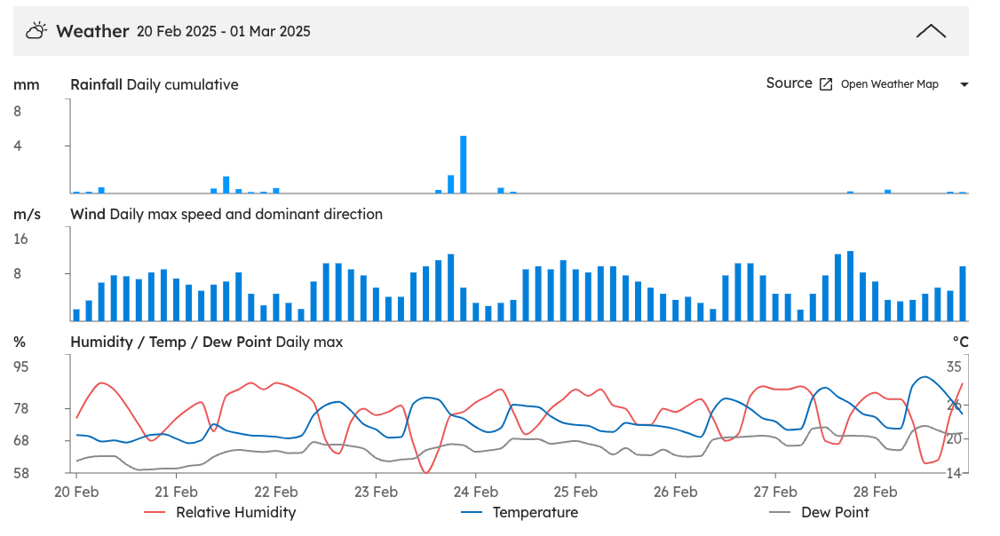This screenshot has width=1000, height=536.
Task: Click the °C temperature unit label
Action: click(960, 342)
